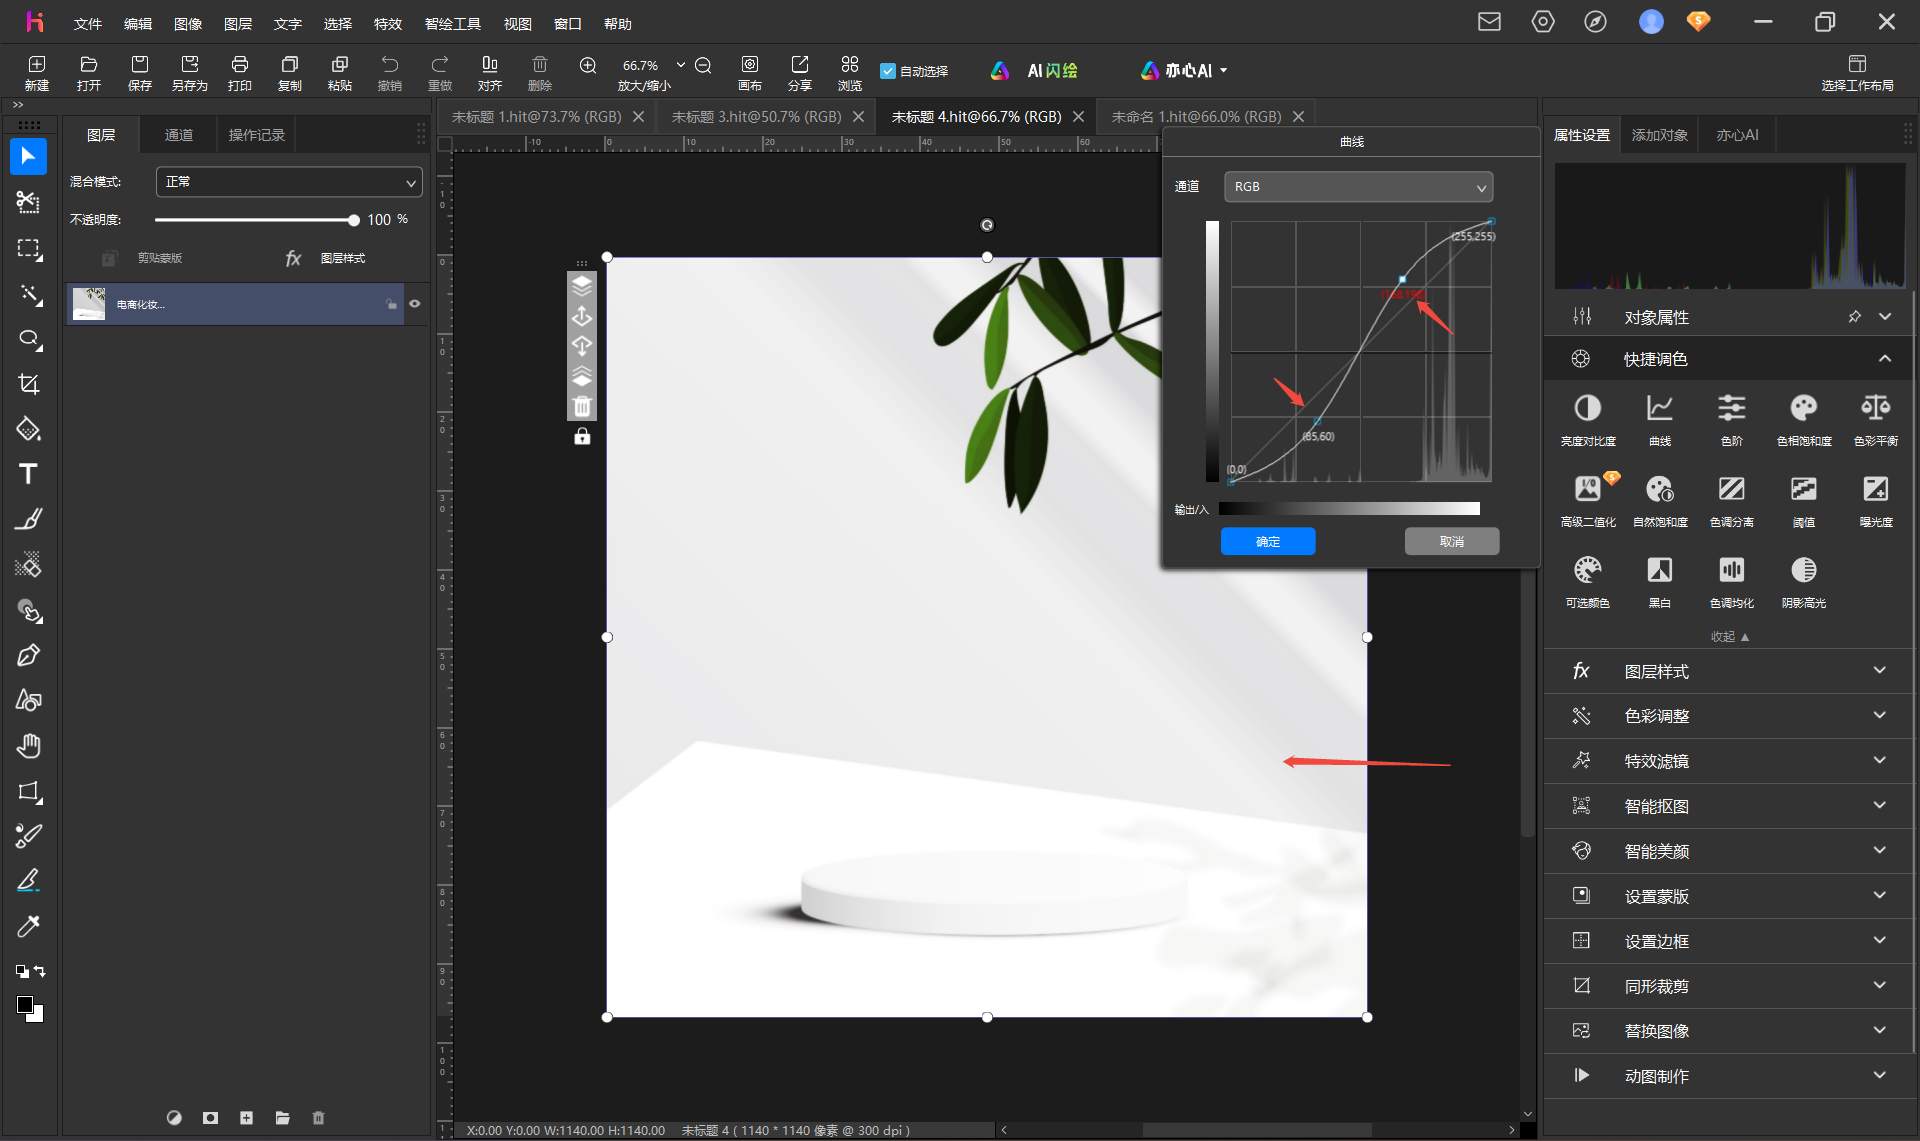1920x1141 pixels.
Task: Open 阴影高光 shadow highlight adjustment
Action: (x=1804, y=580)
